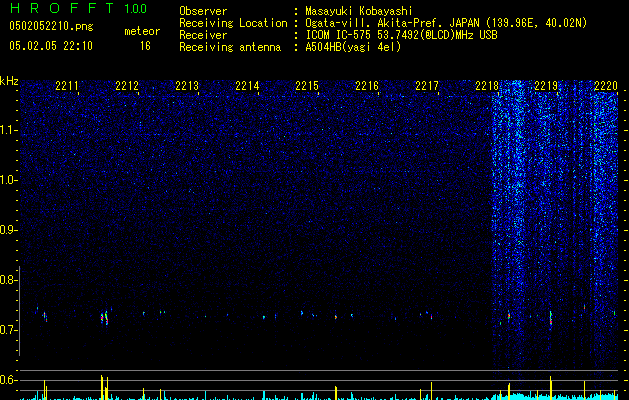Click the noise burst band after 2218

[x=519, y=225]
